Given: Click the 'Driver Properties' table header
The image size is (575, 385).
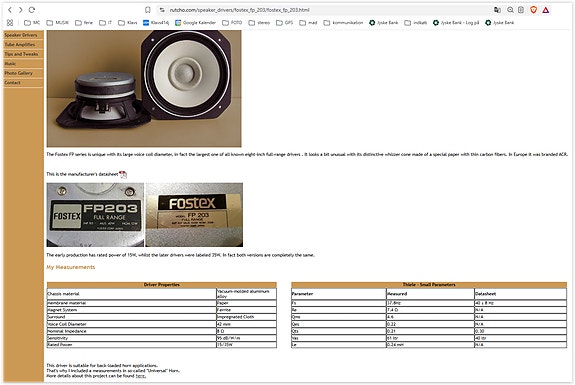Looking at the screenshot, I should [x=162, y=285].
